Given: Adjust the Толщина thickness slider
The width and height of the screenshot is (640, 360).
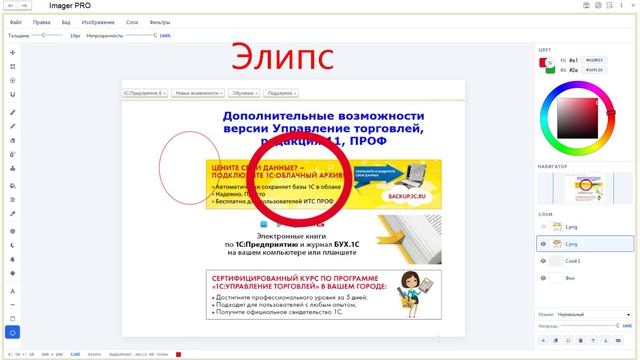Looking at the screenshot, I should click(47, 36).
